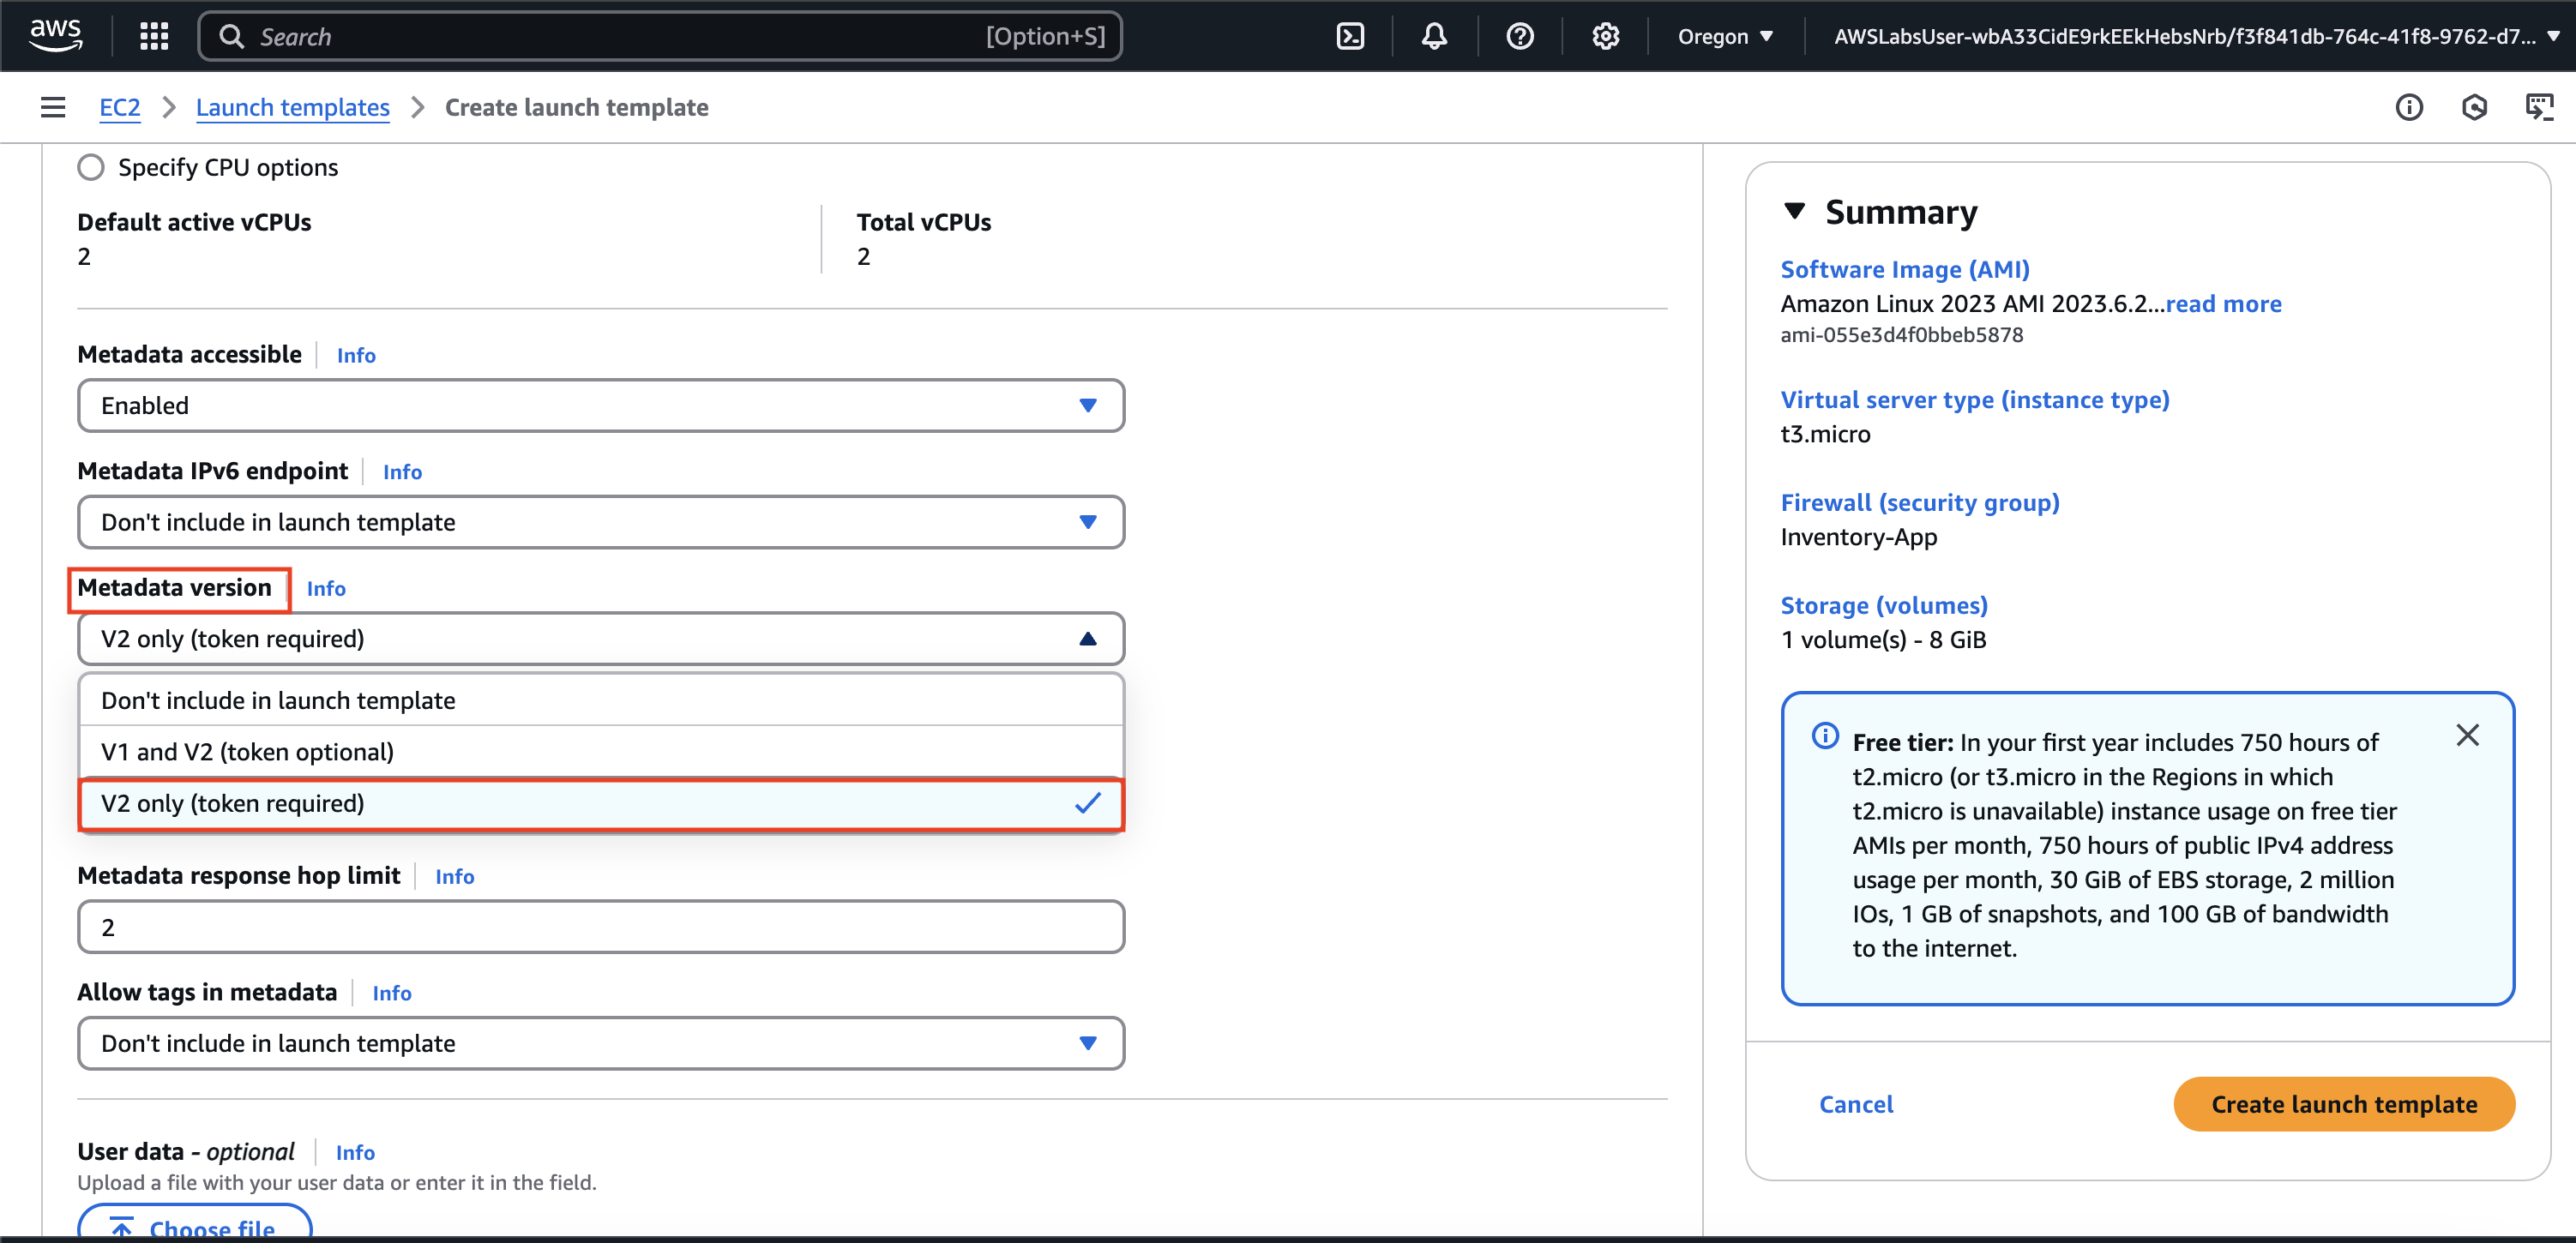Click read more on the AMI description
The height and width of the screenshot is (1243, 2576).
[2223, 303]
